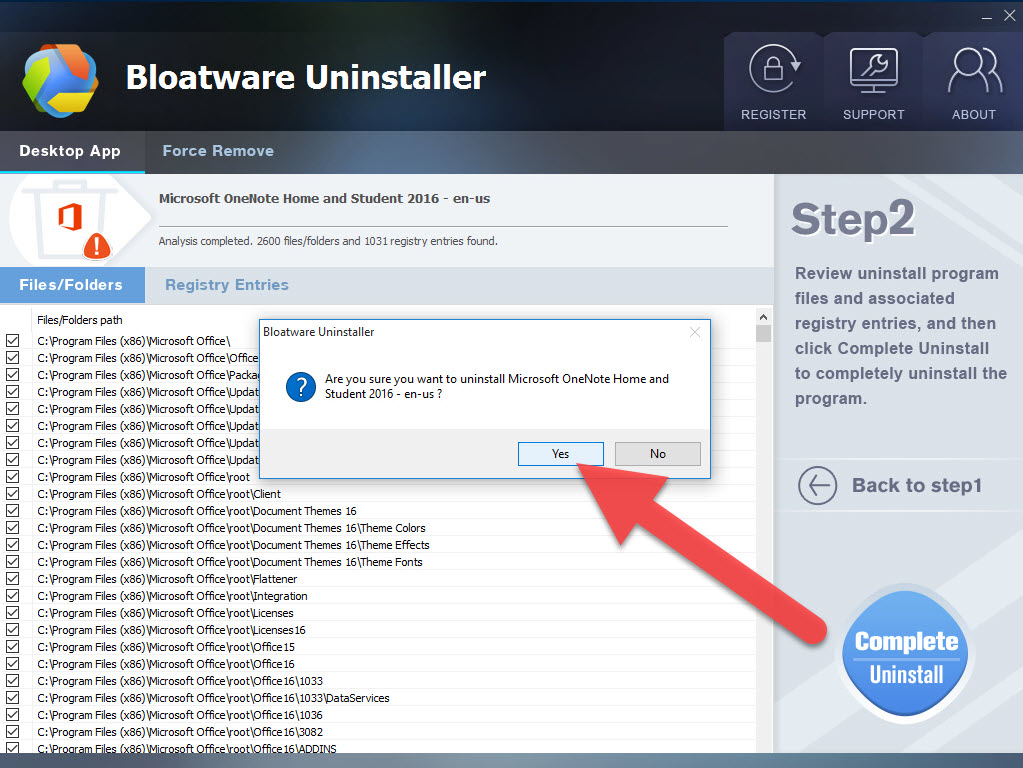This screenshot has height=768, width=1023.
Task: Click the Bloatware Uninstaller logo
Action: tap(60, 80)
